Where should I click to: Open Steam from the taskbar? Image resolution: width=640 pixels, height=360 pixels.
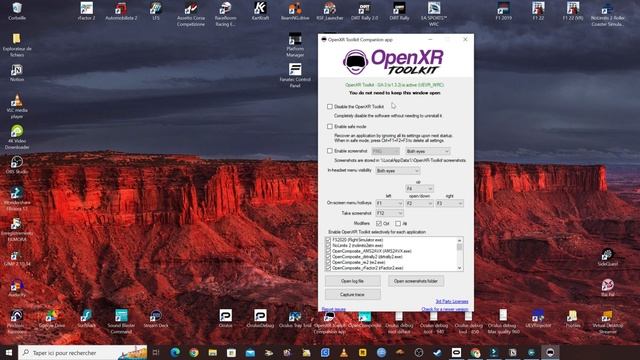pyautogui.click(x=438, y=353)
